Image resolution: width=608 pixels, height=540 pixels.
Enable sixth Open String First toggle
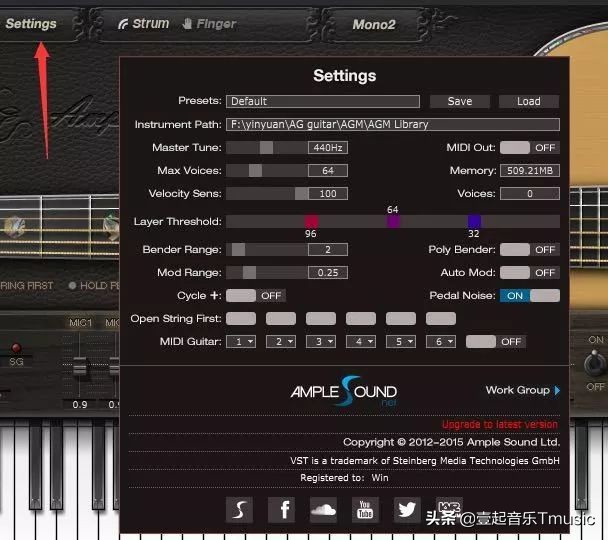point(441,319)
